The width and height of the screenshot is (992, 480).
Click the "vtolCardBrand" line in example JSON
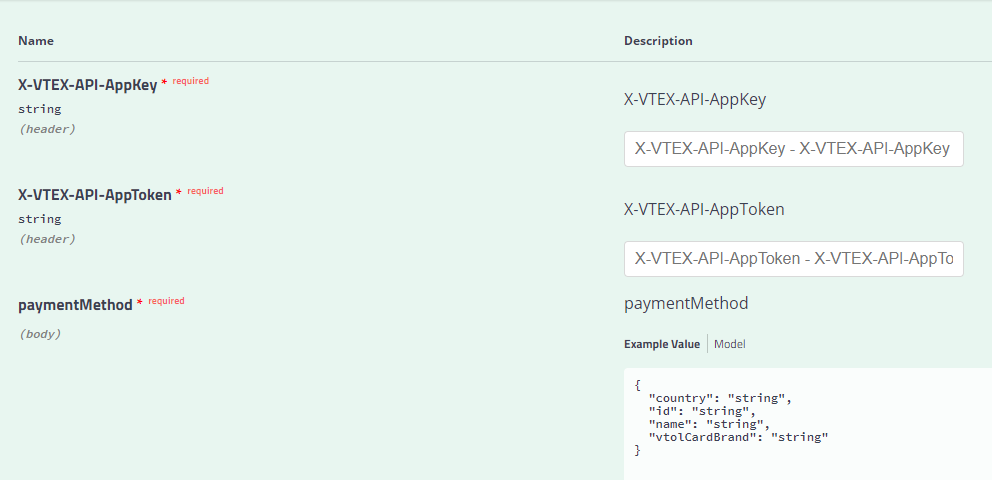738,437
